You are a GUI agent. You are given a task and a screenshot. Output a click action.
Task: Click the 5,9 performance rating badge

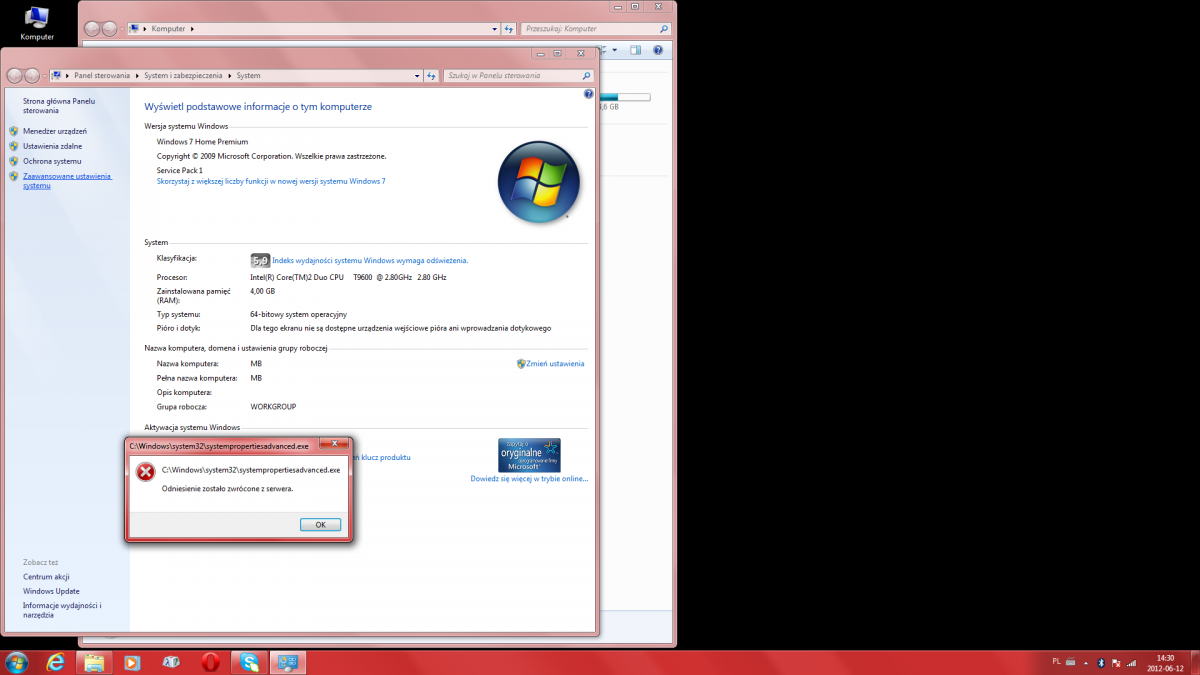click(x=260, y=260)
